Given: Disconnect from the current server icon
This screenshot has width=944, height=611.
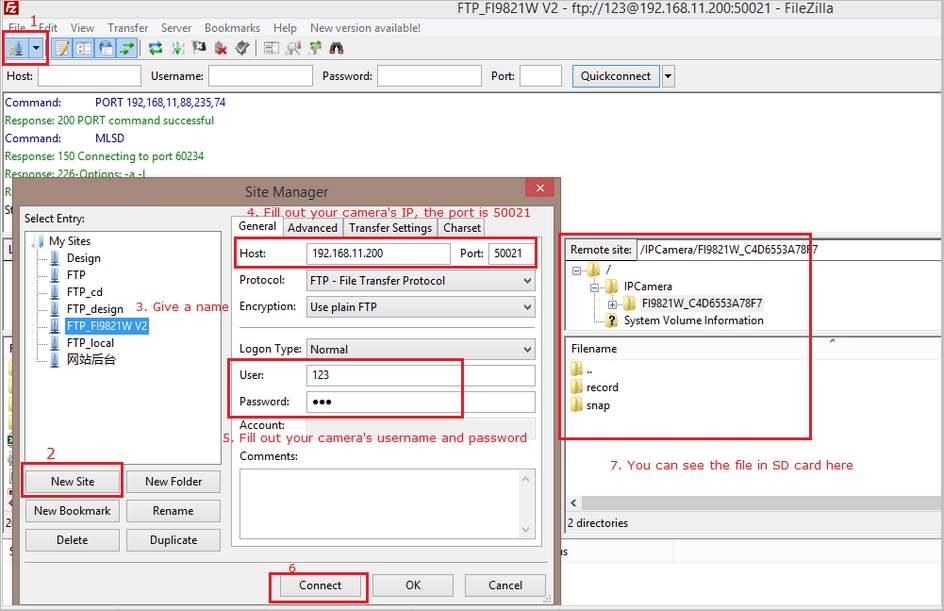Looking at the screenshot, I should 221,48.
